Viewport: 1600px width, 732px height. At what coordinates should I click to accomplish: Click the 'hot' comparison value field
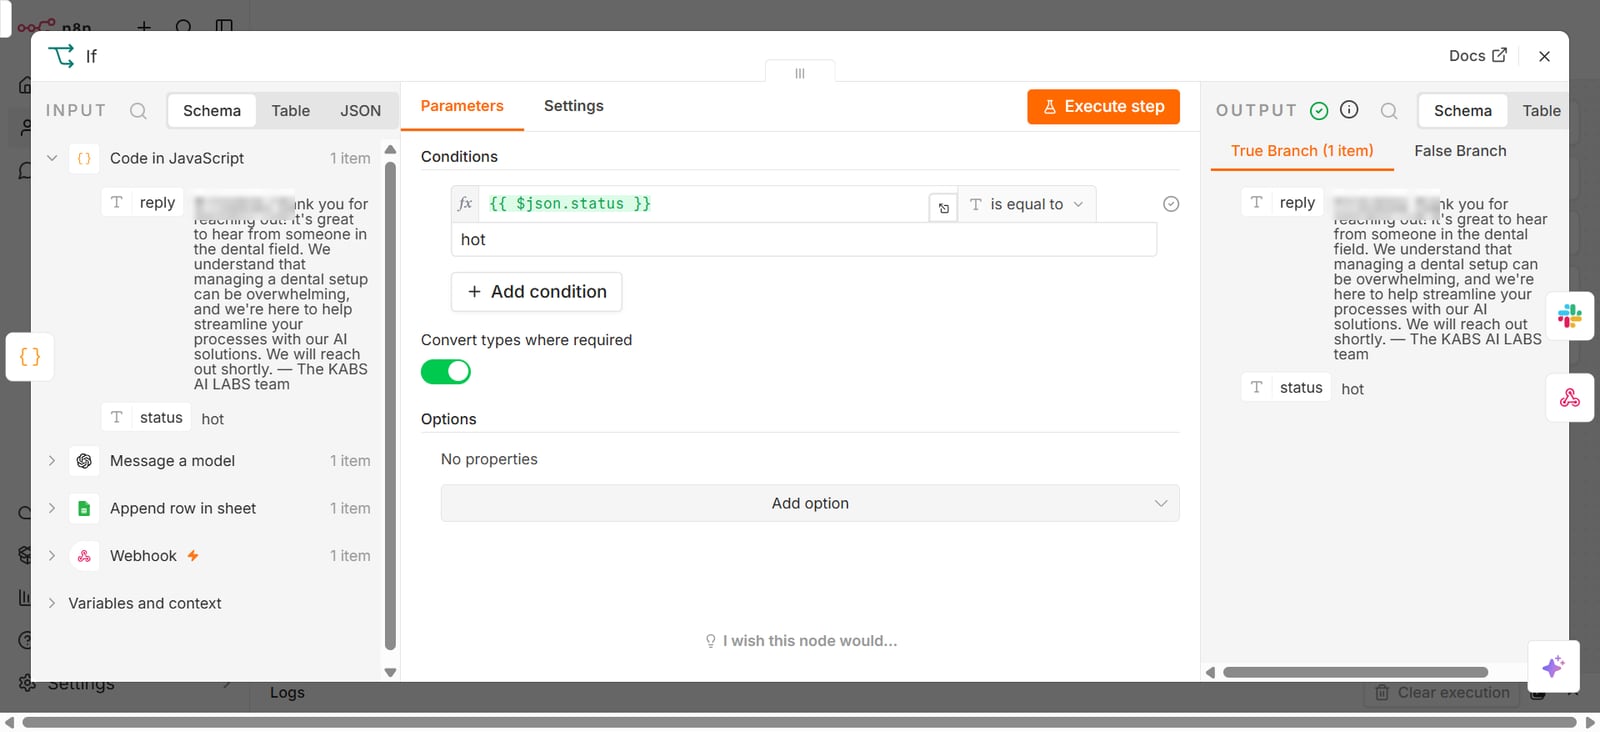coord(804,240)
